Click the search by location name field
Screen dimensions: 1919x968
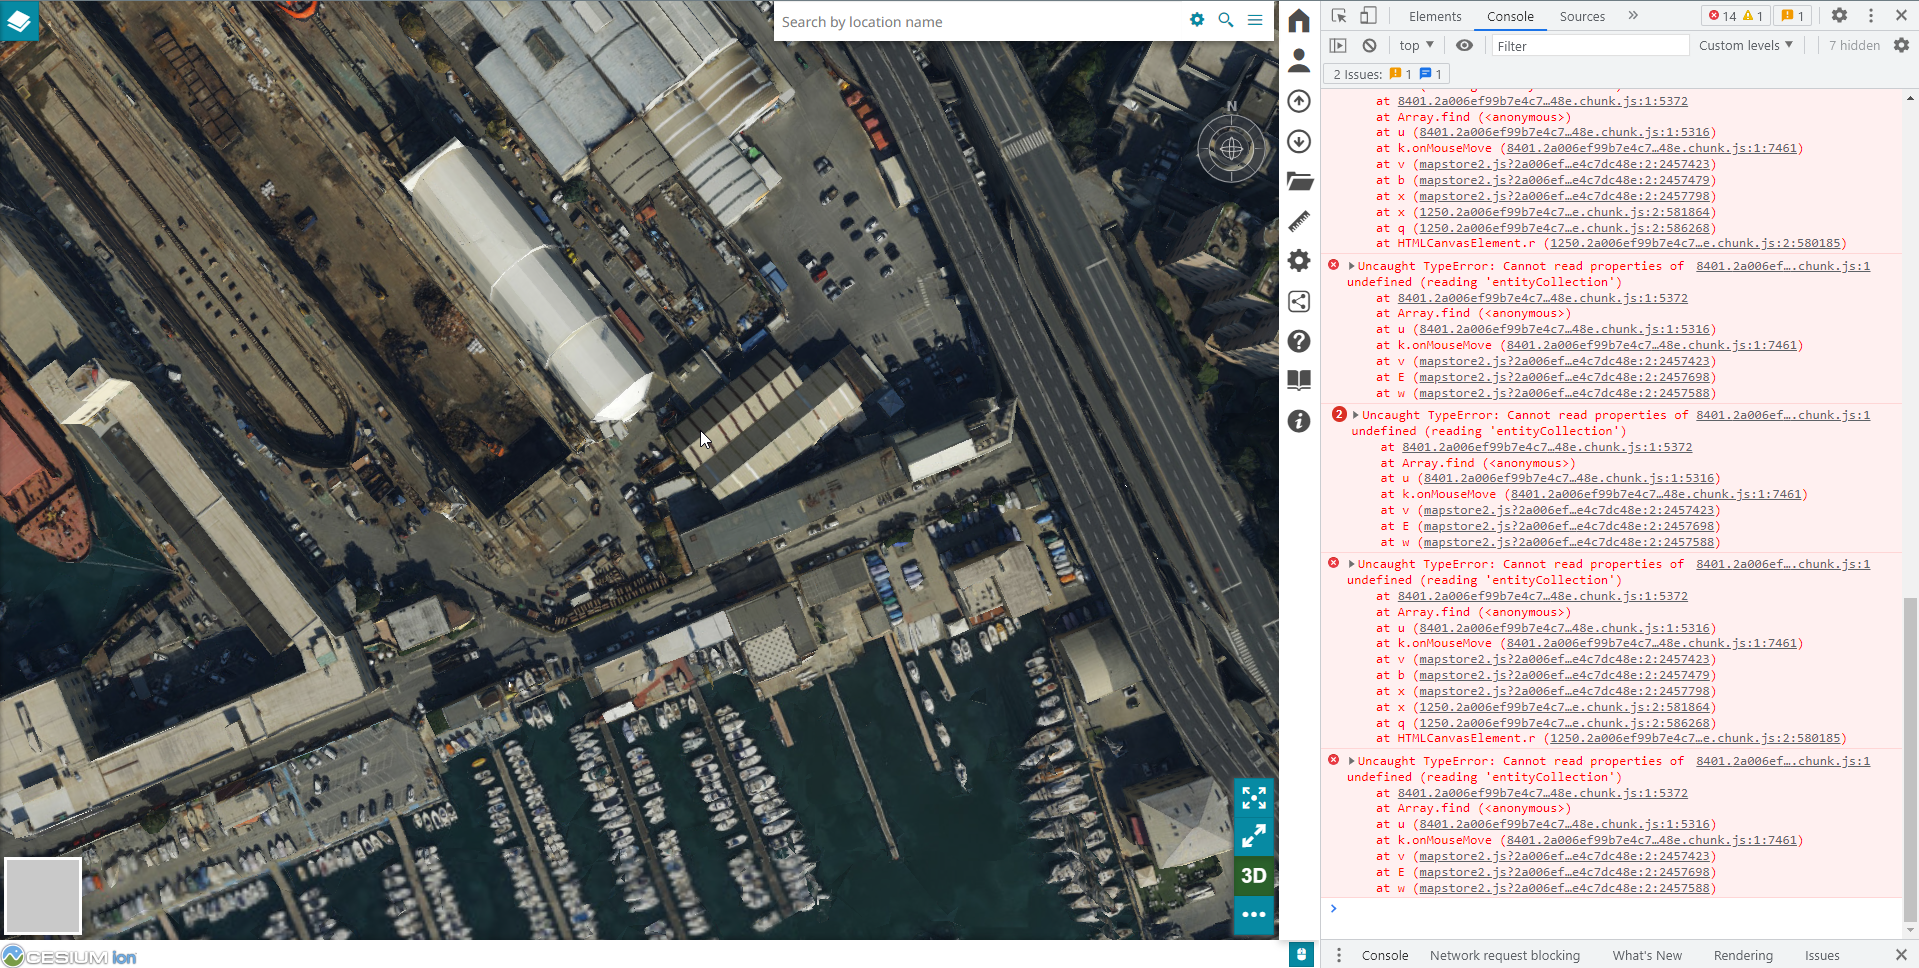(x=980, y=21)
